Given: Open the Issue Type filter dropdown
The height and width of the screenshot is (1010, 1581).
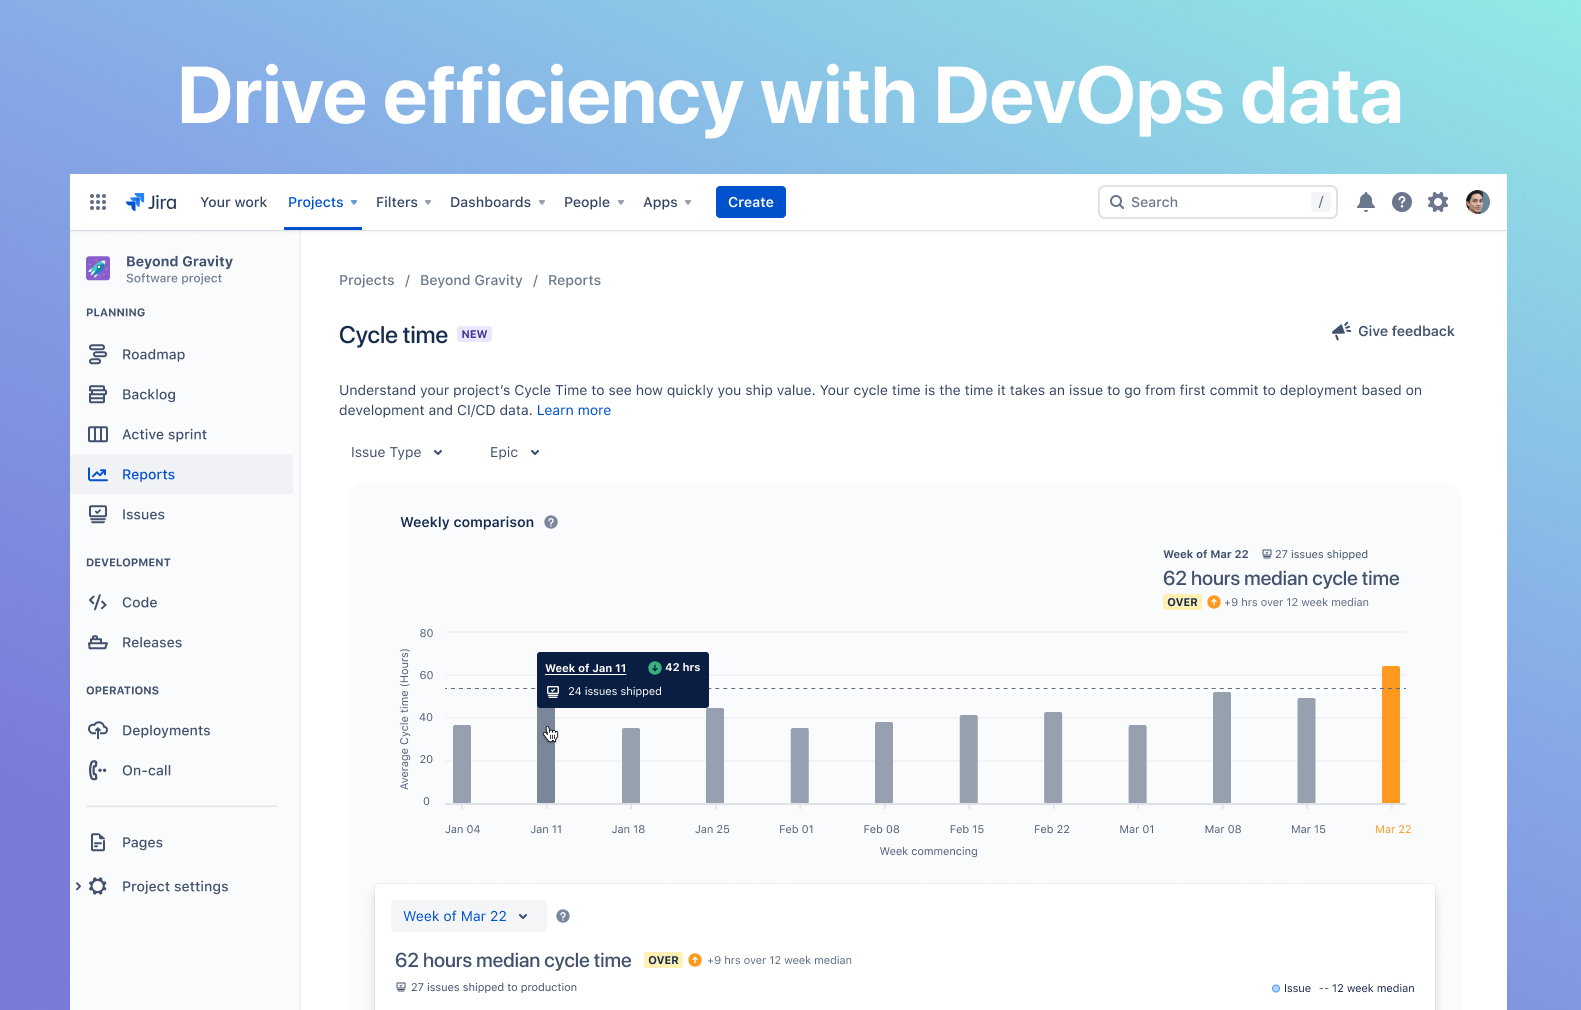Looking at the screenshot, I should point(397,452).
